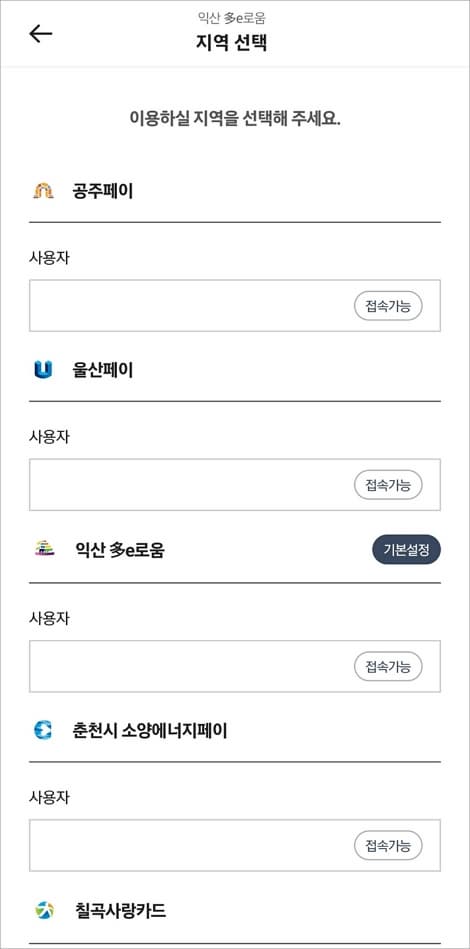Click the 울산페이 사용자 field
Image resolution: width=470 pixels, height=949 pixels.
(x=235, y=485)
